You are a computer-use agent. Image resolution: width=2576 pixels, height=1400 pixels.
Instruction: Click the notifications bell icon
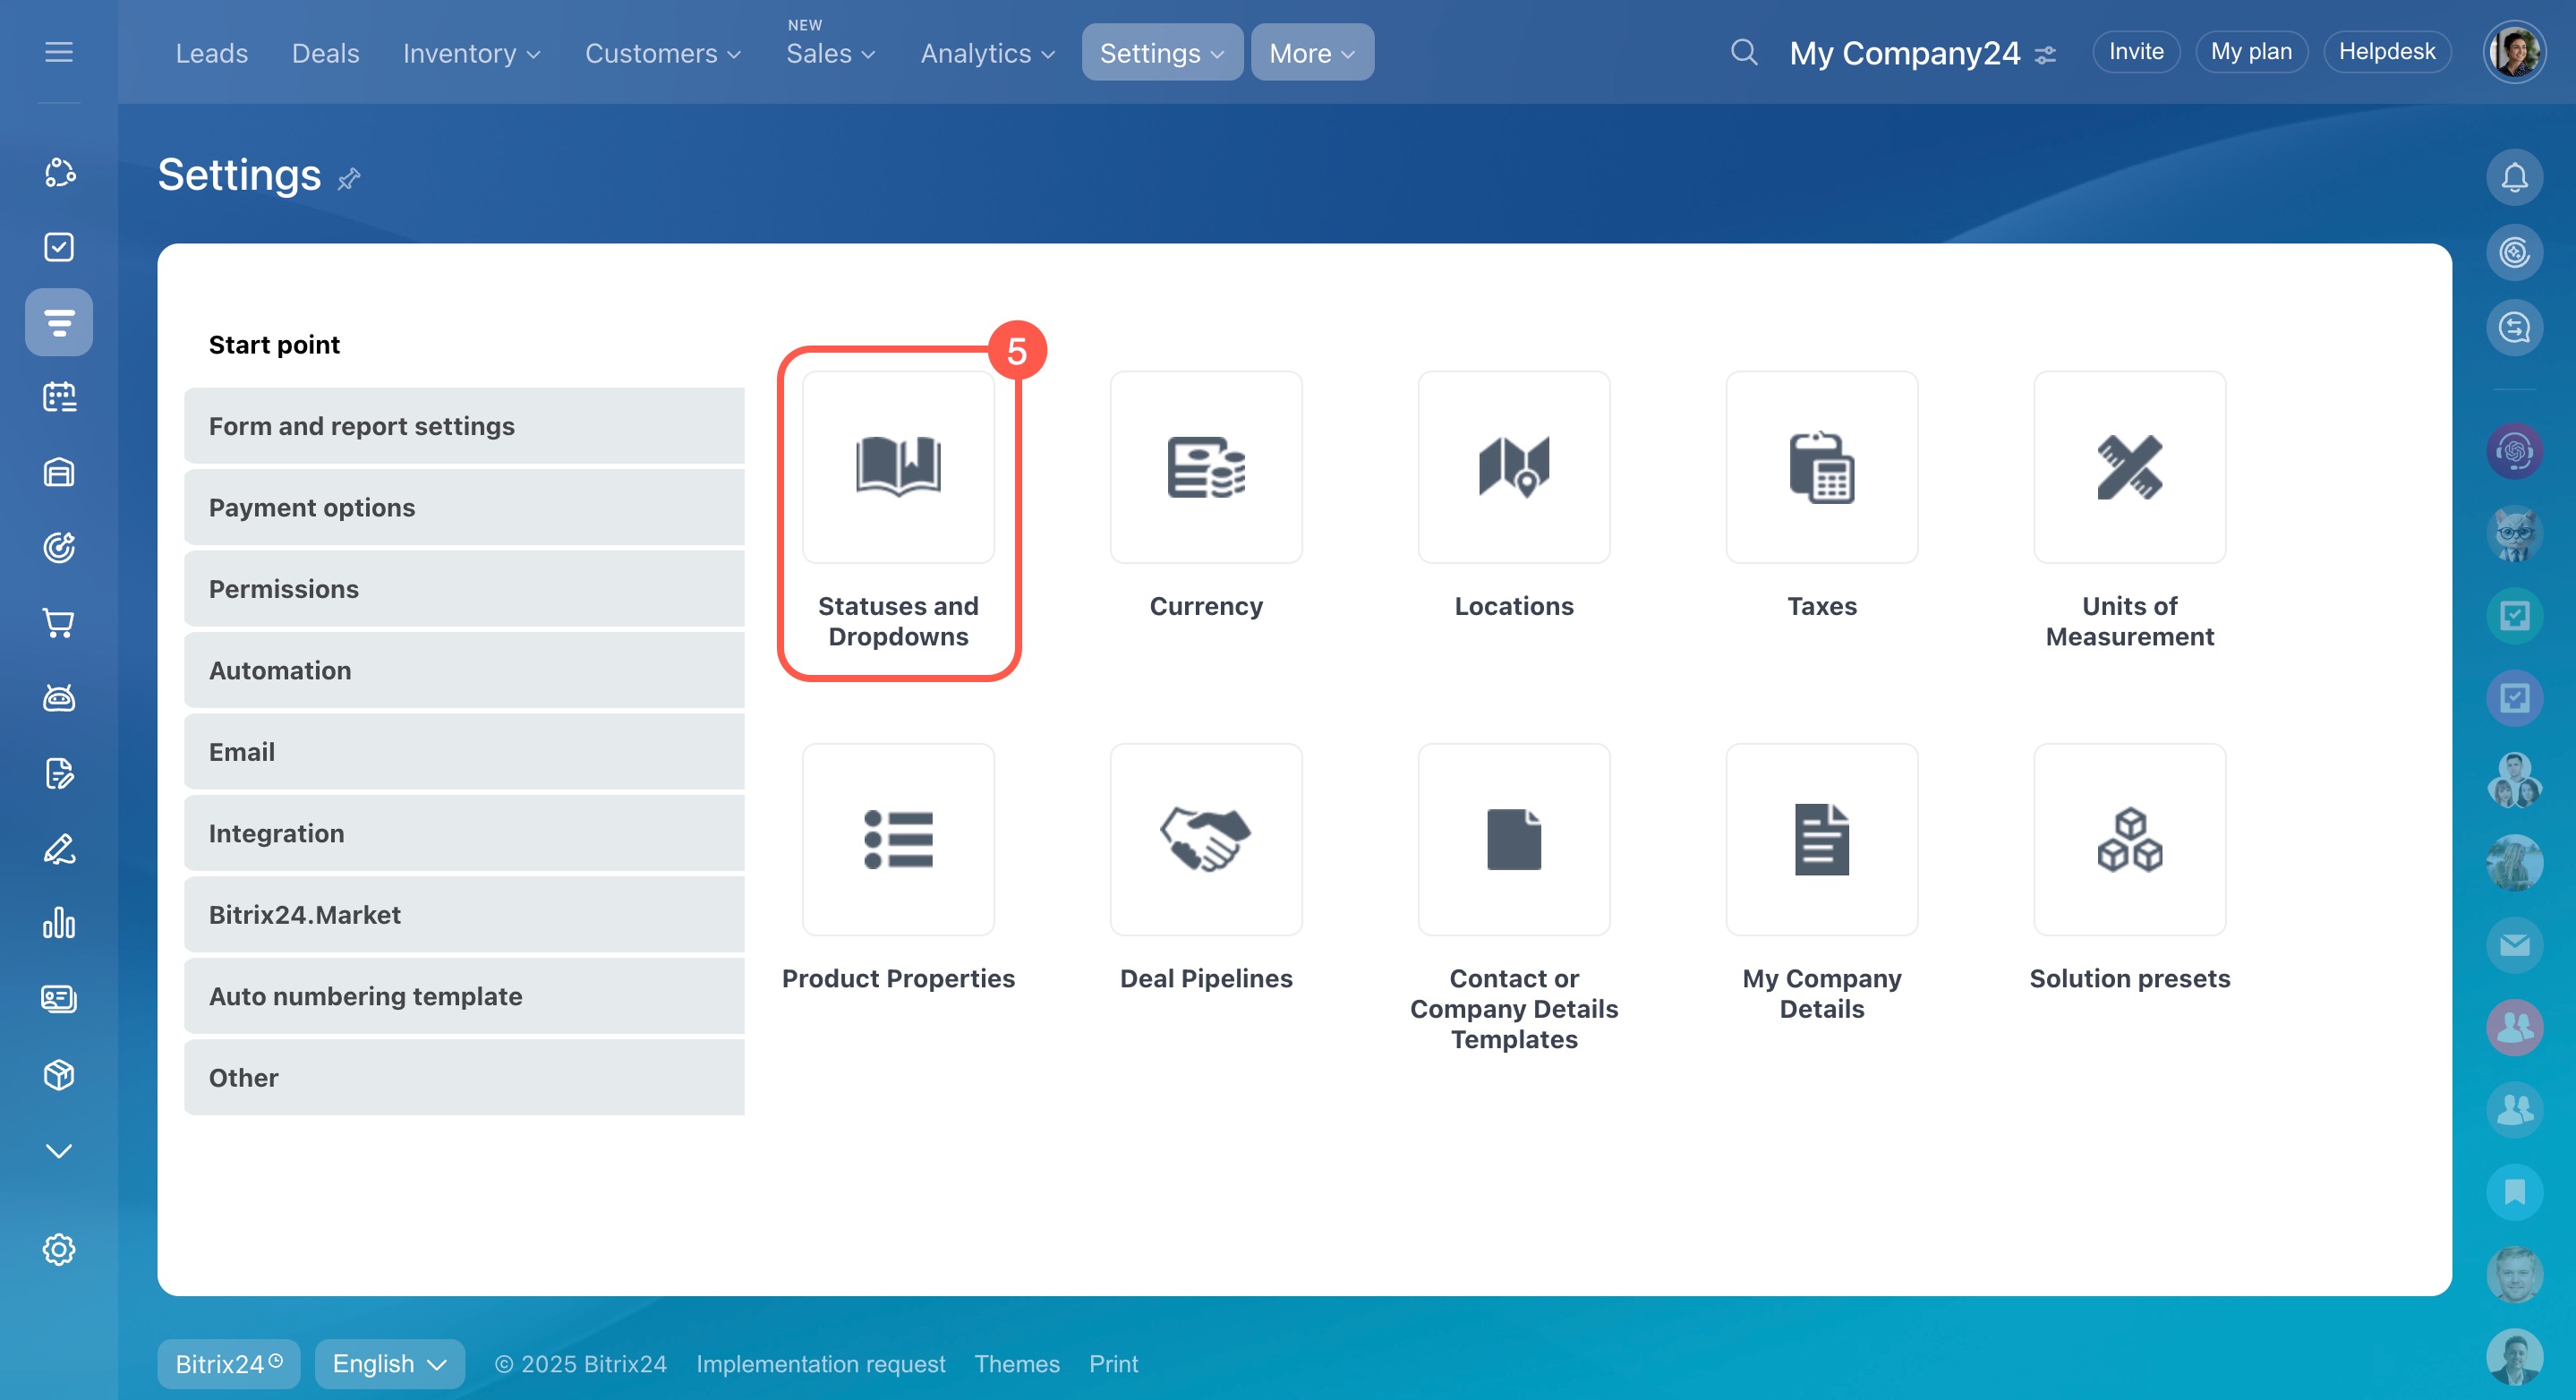tap(2513, 177)
